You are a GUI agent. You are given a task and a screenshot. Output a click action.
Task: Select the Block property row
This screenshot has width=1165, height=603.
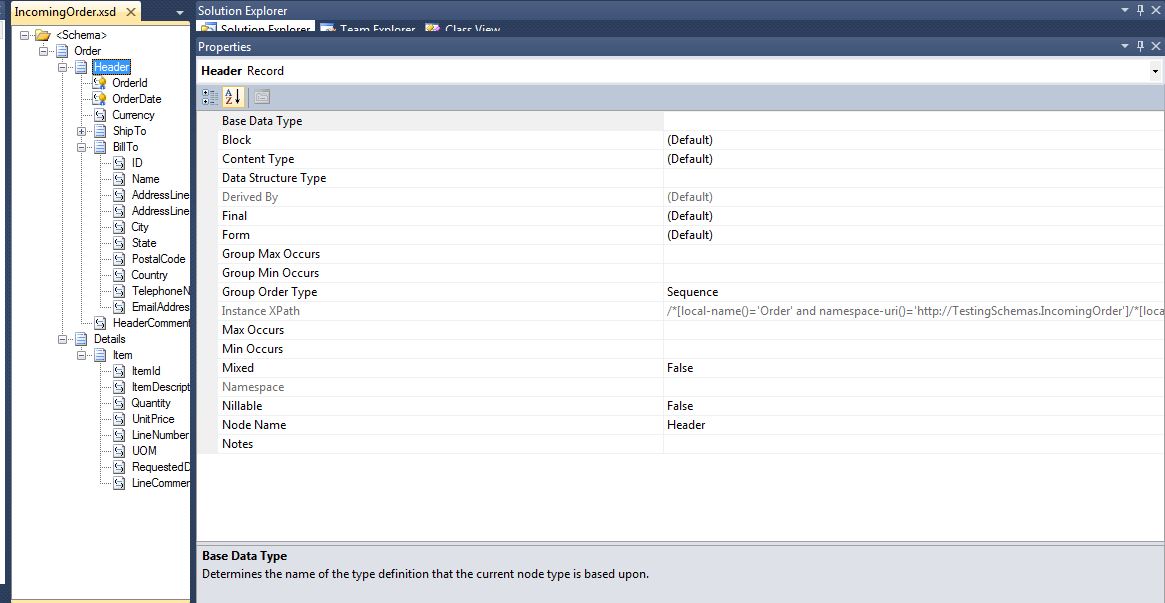coord(681,140)
